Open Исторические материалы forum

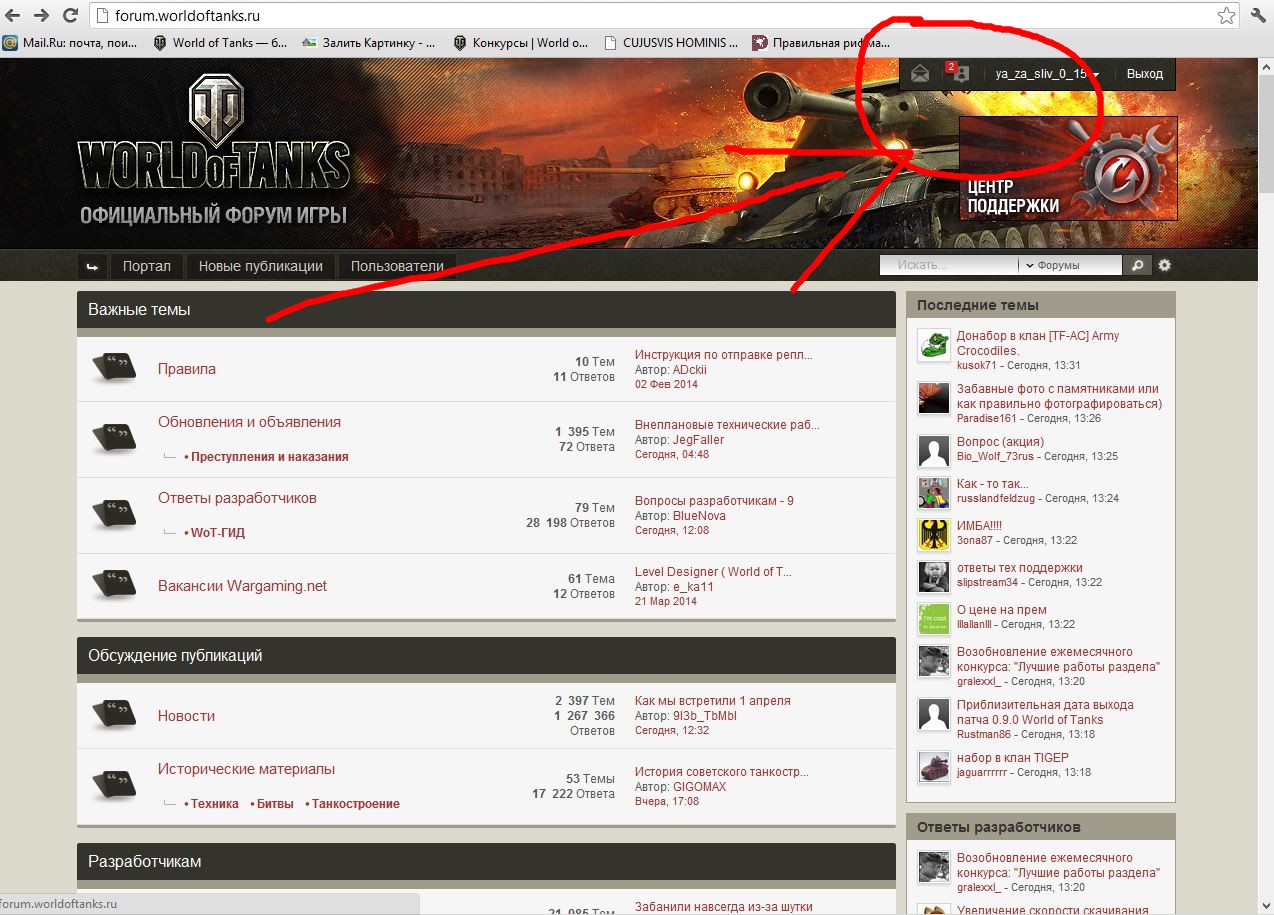point(246,769)
